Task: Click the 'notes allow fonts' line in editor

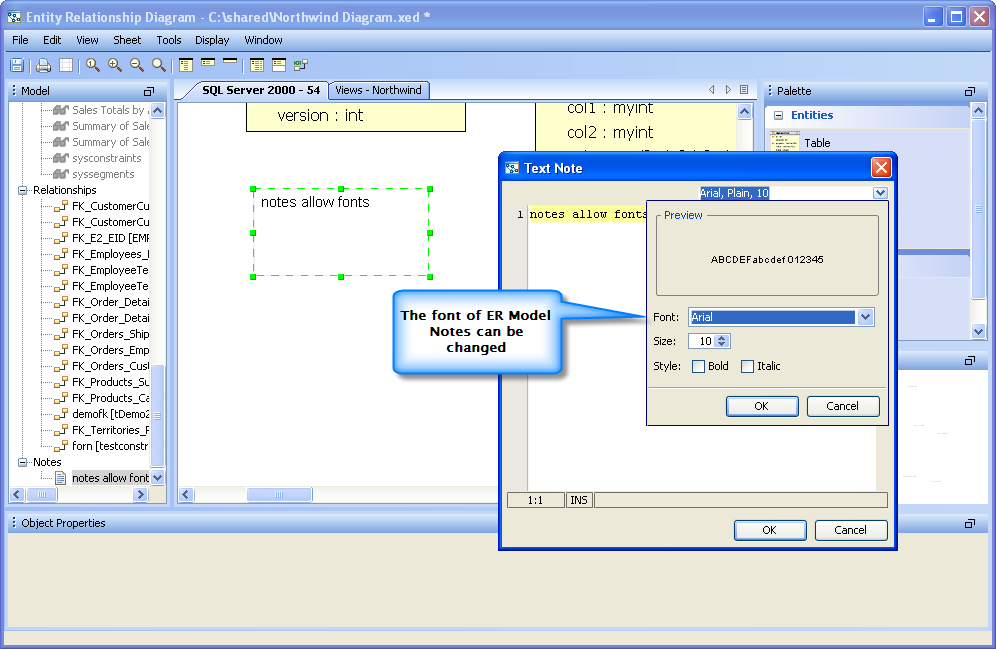Action: click(x=588, y=215)
